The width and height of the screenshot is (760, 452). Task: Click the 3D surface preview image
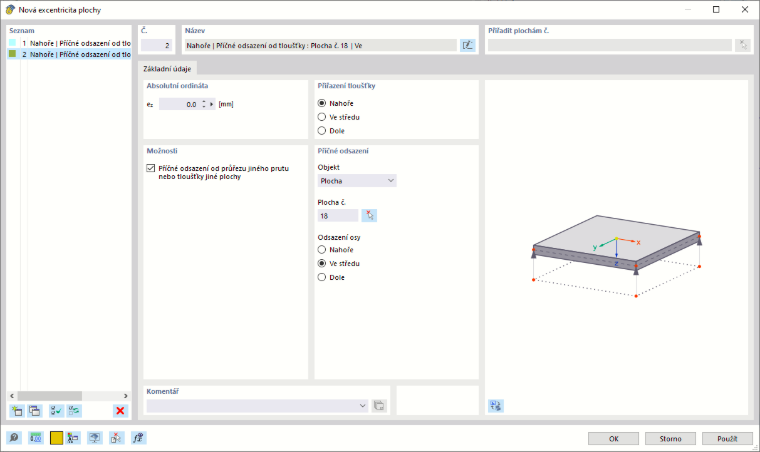(617, 255)
